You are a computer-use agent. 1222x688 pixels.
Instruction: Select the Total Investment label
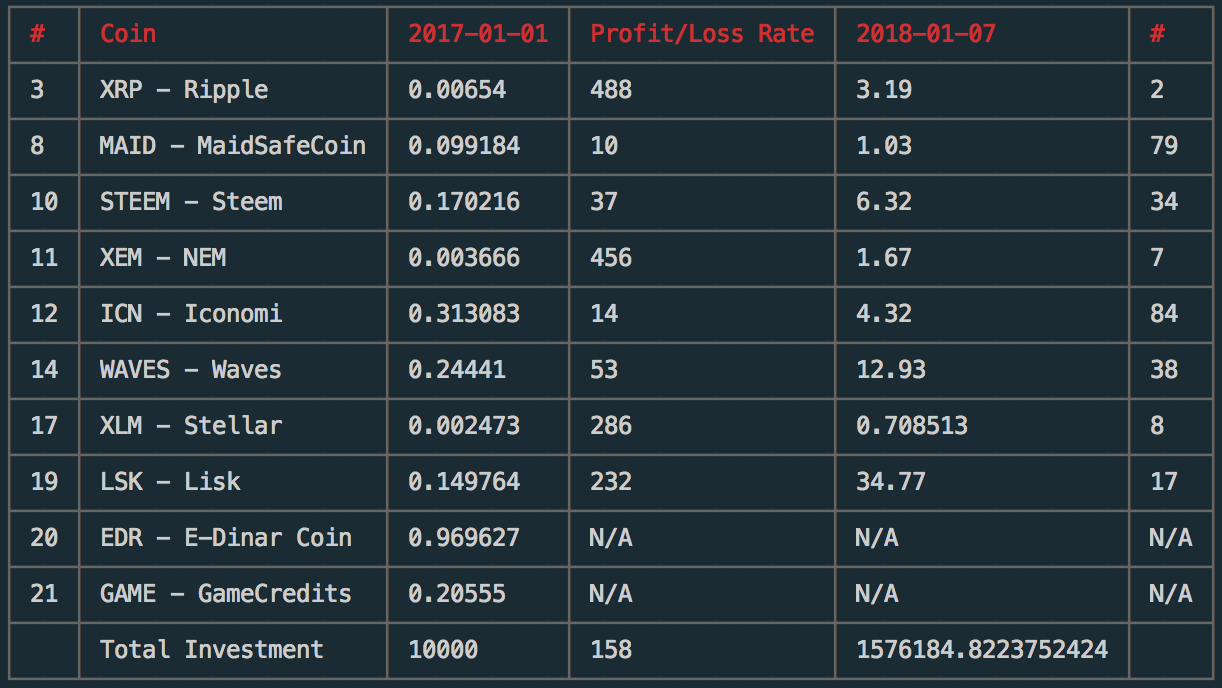tap(212, 650)
